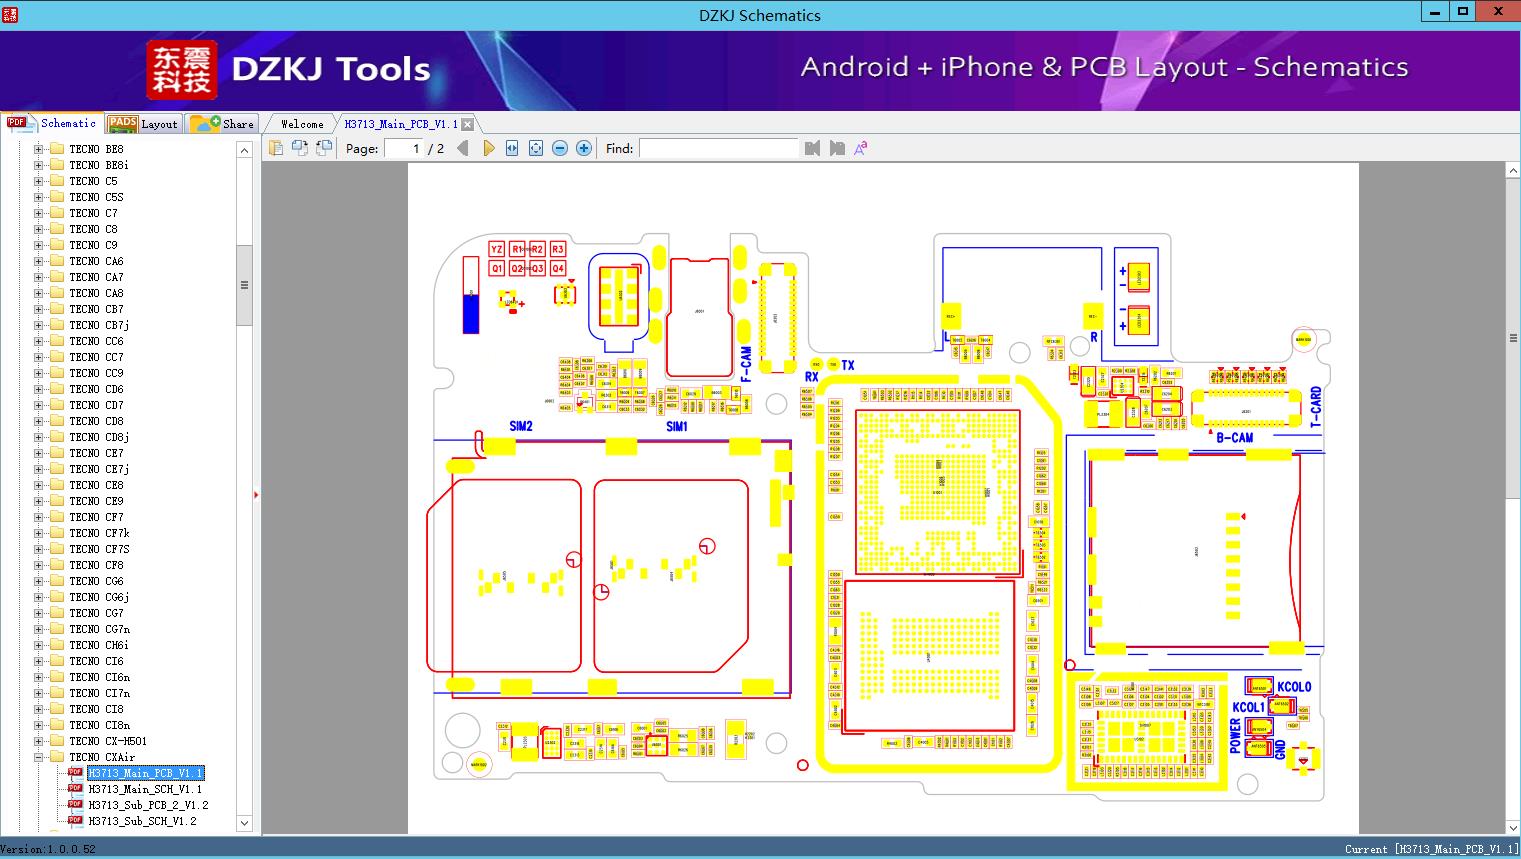
Task: Click the document viewer vertical scrollbar thumb
Action: 1513,338
